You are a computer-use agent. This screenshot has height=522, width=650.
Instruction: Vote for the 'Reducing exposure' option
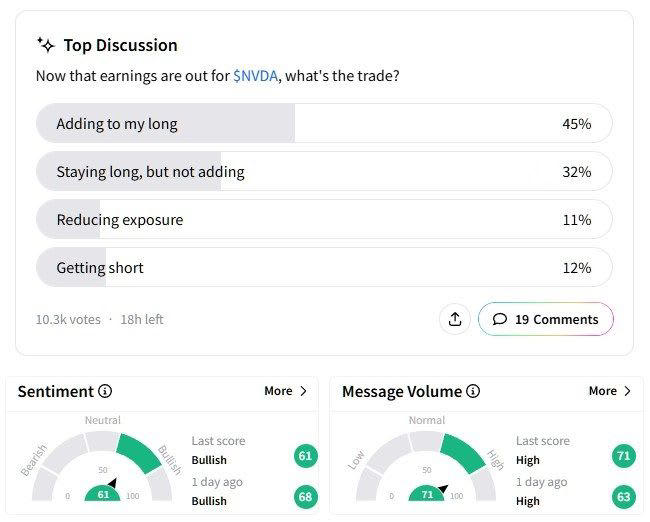click(323, 220)
